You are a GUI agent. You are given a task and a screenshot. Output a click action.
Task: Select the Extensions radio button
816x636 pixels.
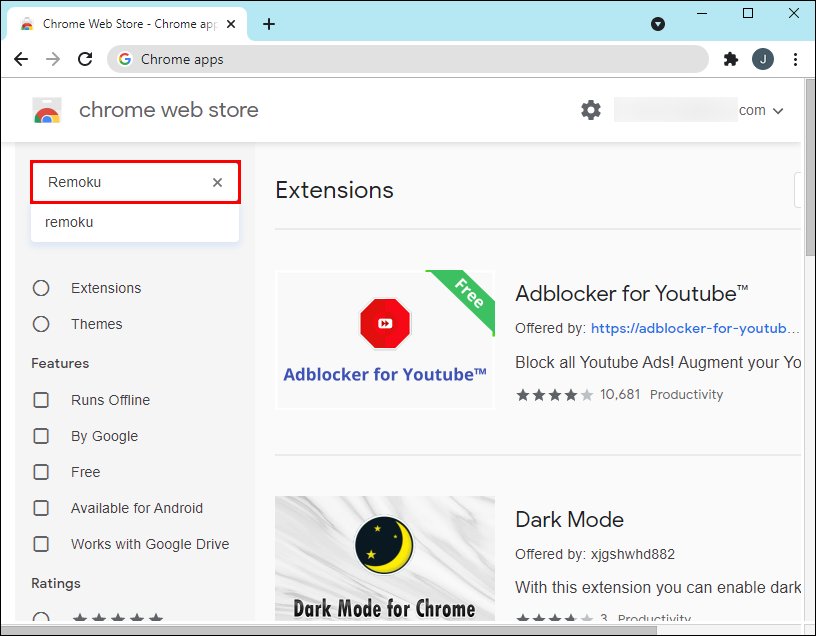coord(41,288)
